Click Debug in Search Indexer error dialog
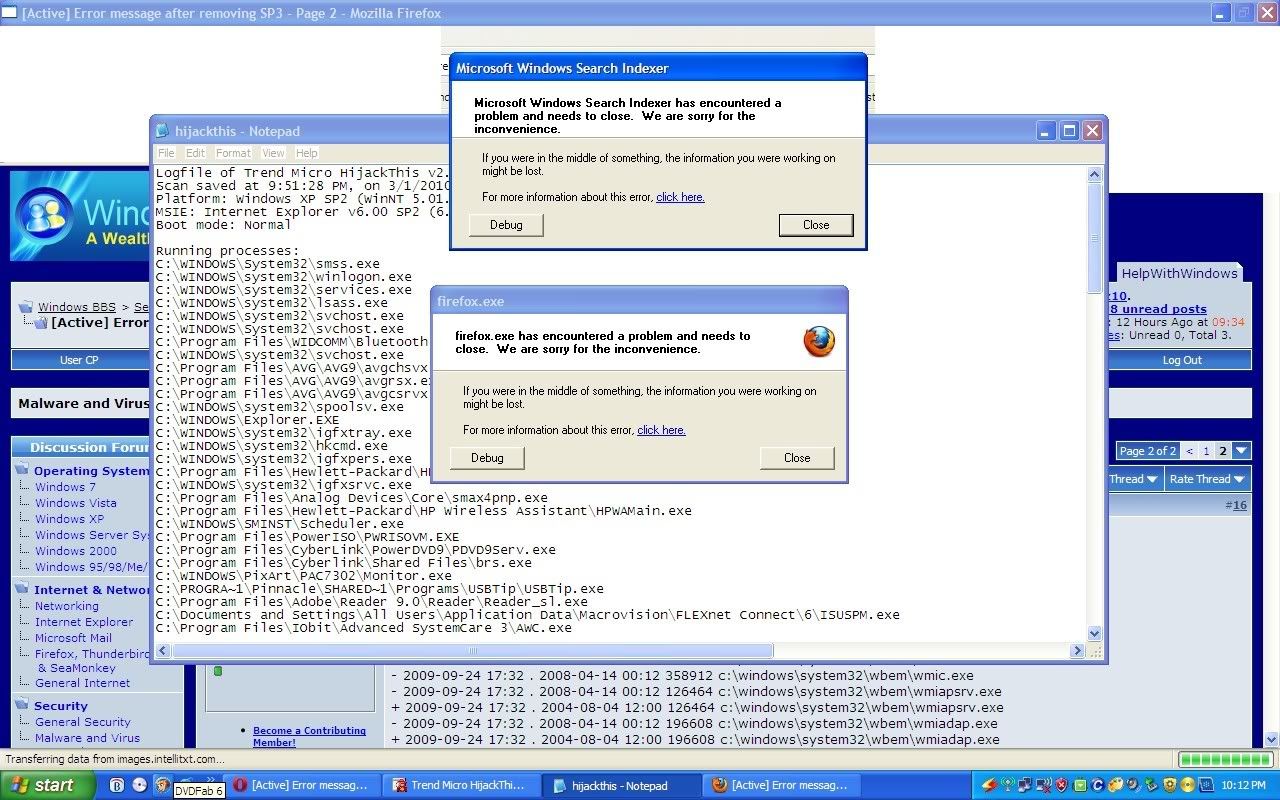Screen dimensions: 1280x800 [x=506, y=225]
